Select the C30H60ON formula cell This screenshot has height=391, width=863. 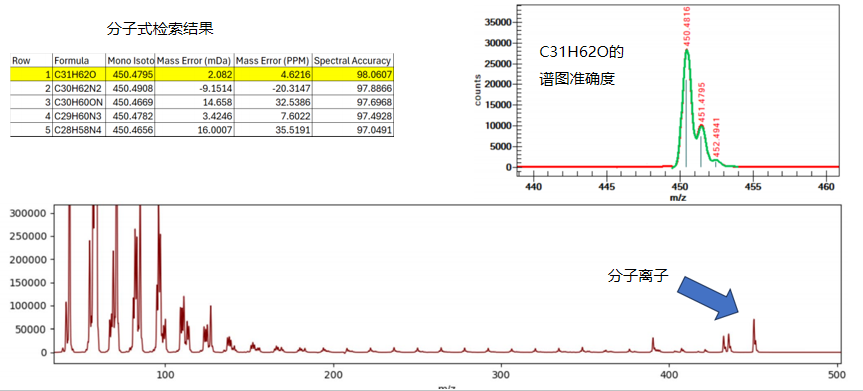[x=79, y=102]
